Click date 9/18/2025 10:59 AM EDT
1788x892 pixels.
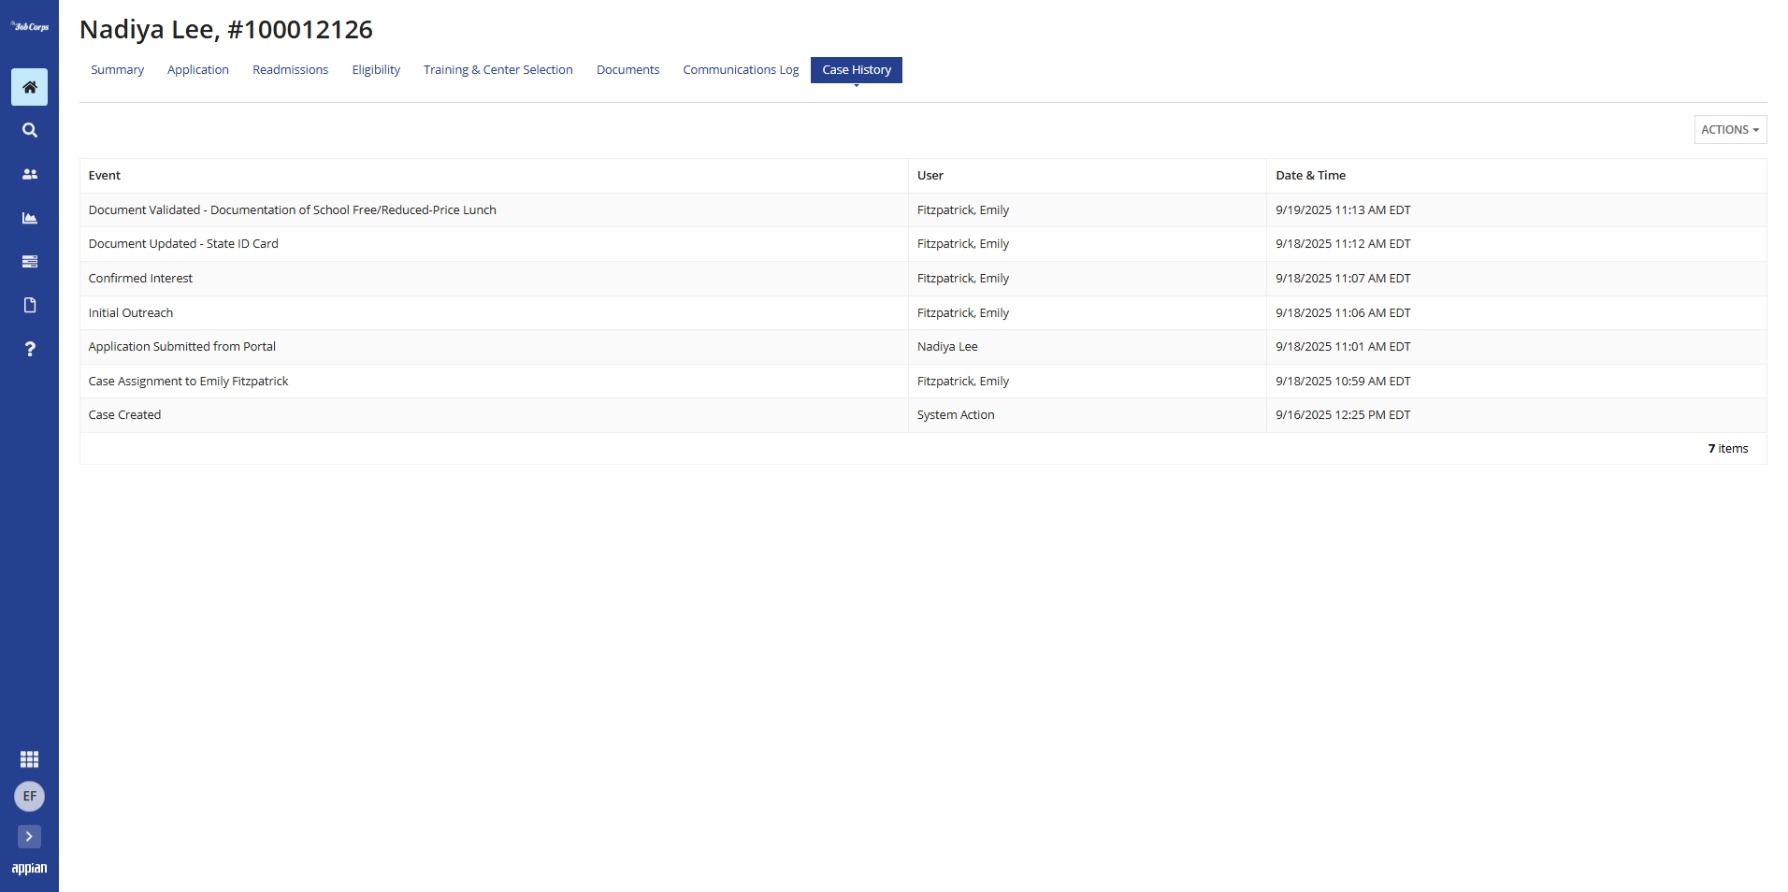[x=1343, y=381]
